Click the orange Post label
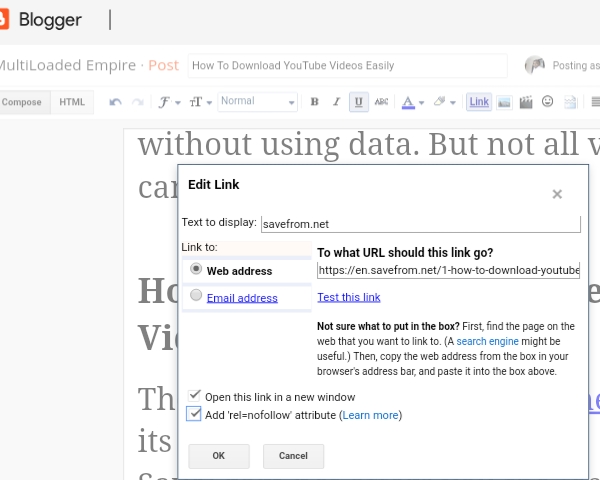Viewport: 600px width, 480px height. click(163, 66)
